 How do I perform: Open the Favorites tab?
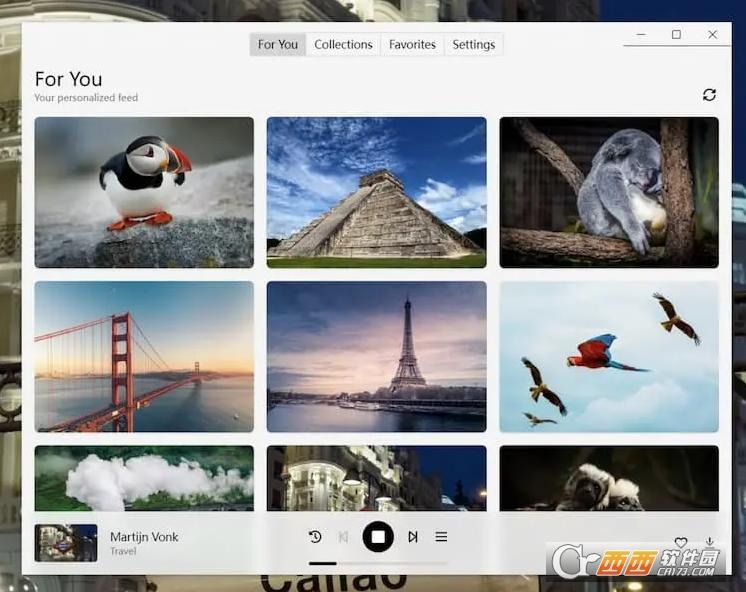click(x=412, y=45)
